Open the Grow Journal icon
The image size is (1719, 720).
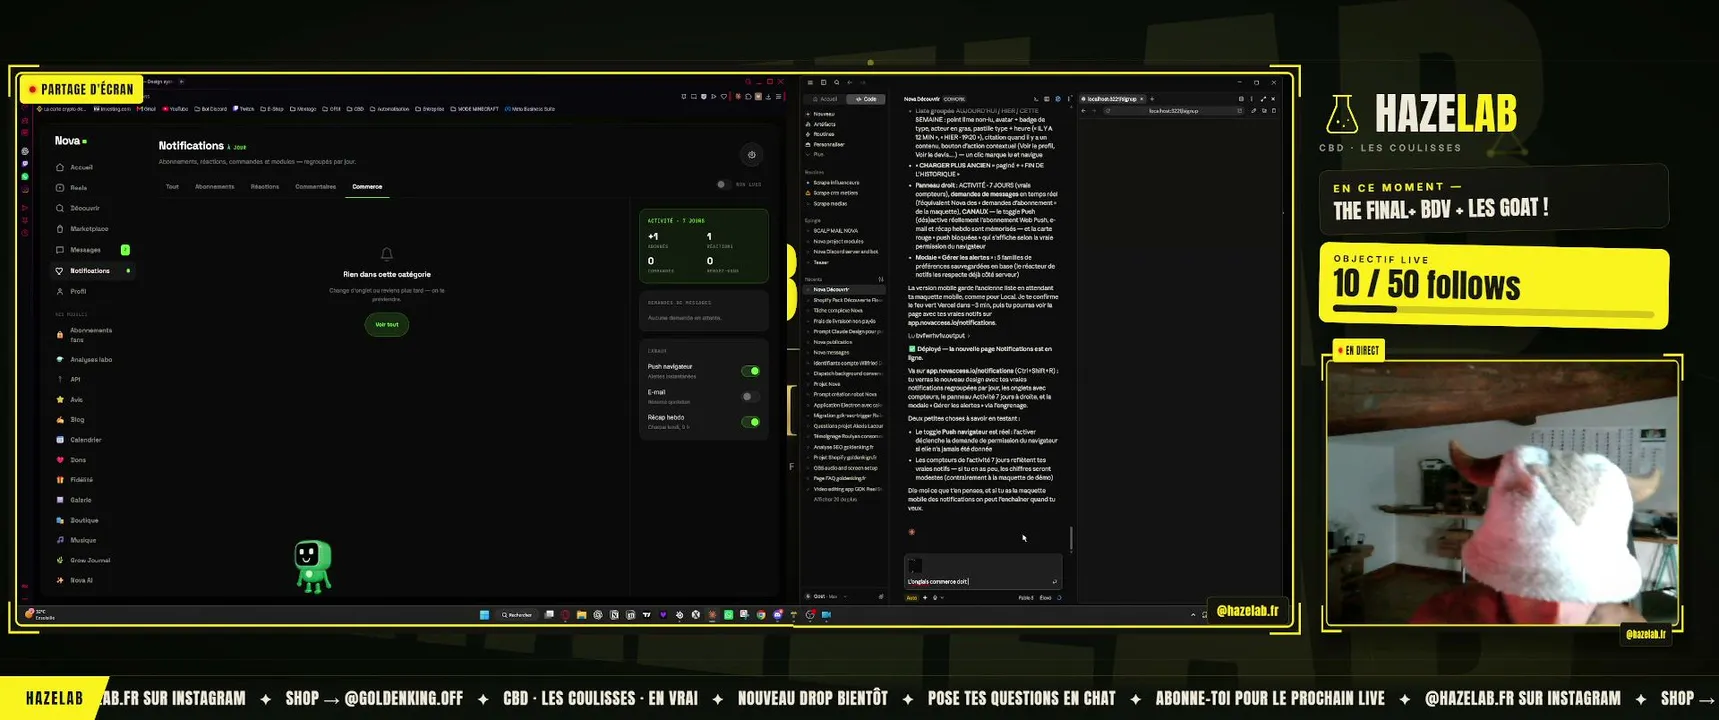click(60, 560)
